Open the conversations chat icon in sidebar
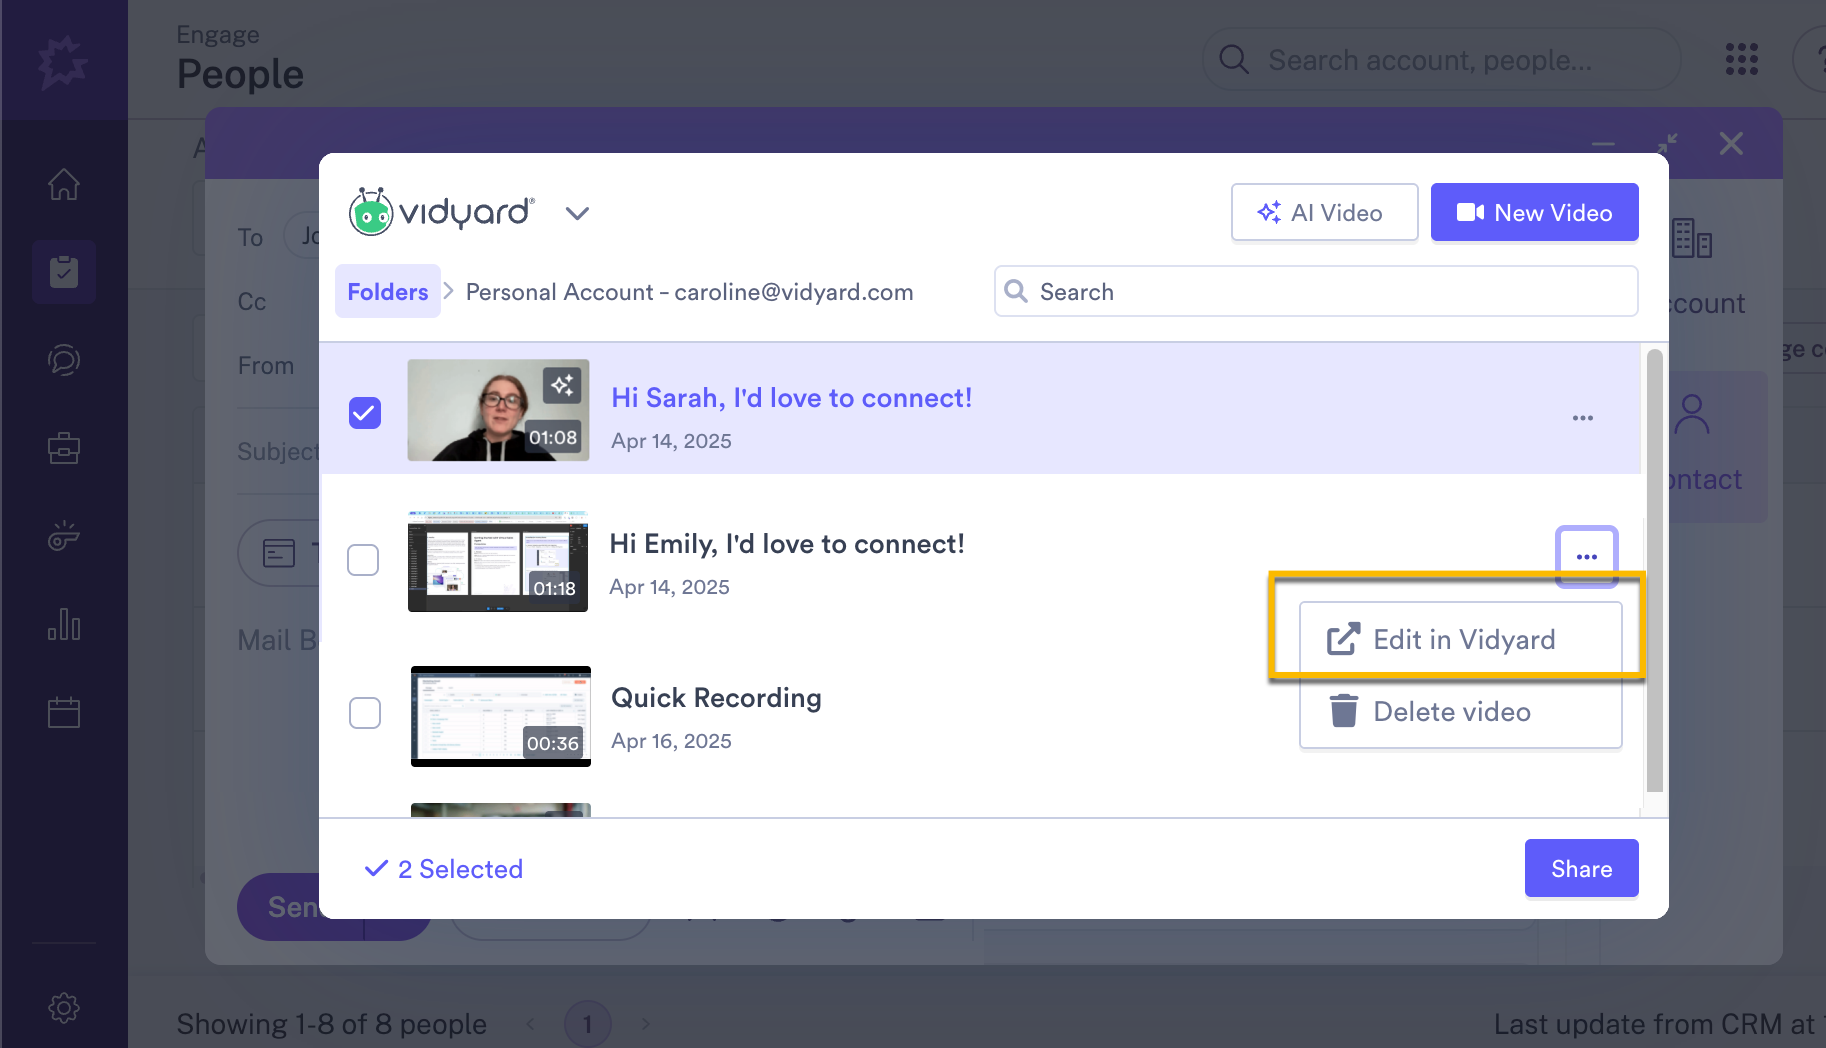The height and width of the screenshot is (1048, 1826). click(64, 360)
